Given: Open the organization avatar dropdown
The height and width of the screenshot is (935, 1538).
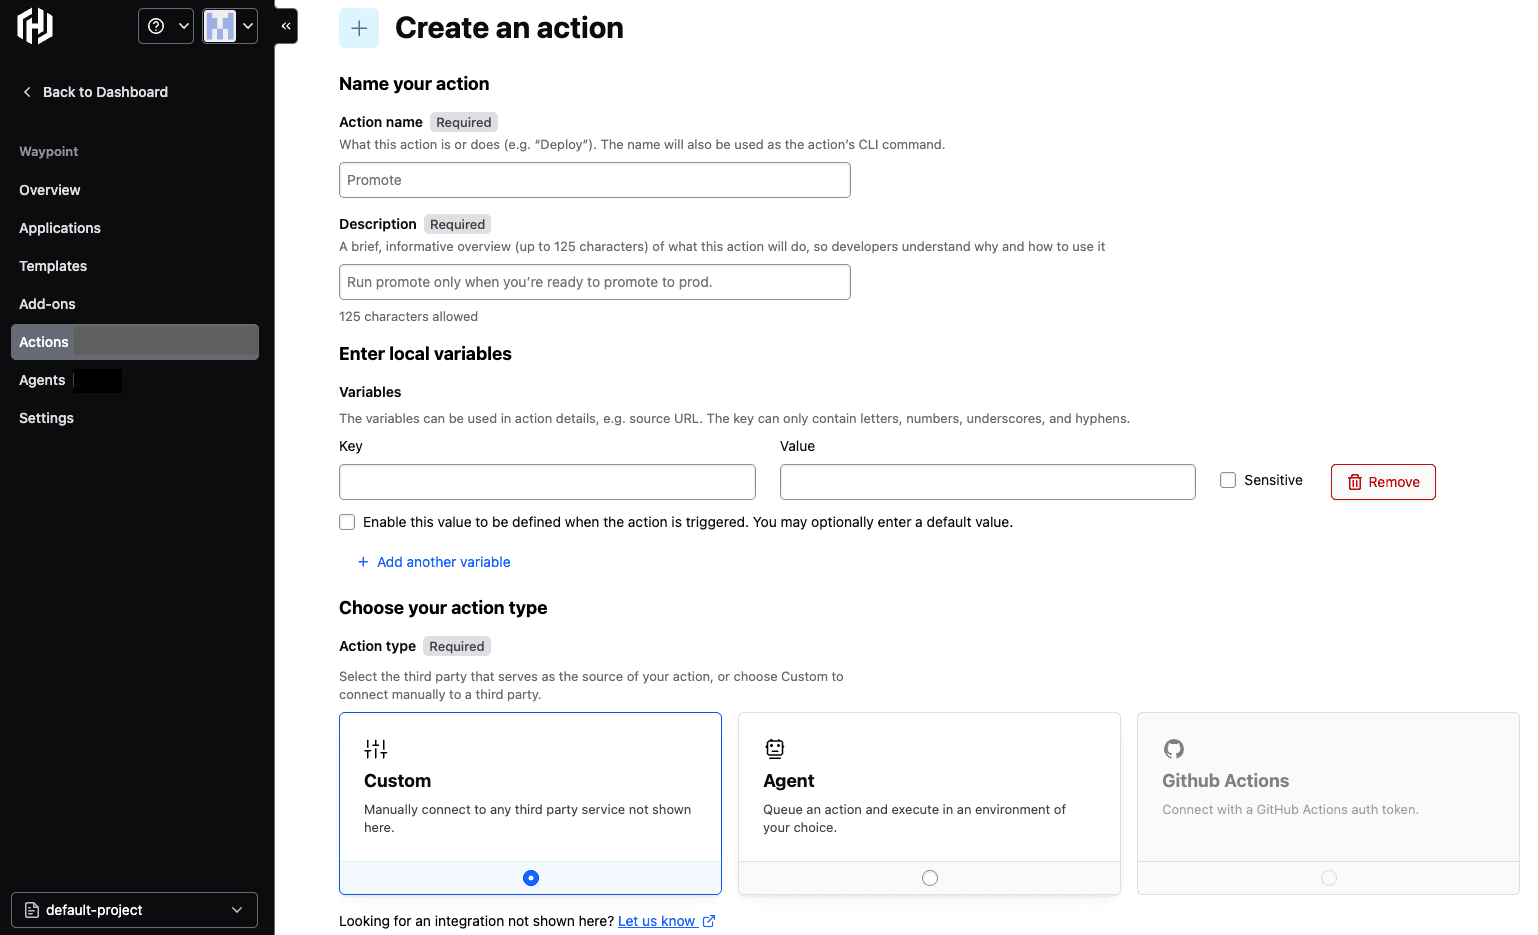Looking at the screenshot, I should coord(230,26).
